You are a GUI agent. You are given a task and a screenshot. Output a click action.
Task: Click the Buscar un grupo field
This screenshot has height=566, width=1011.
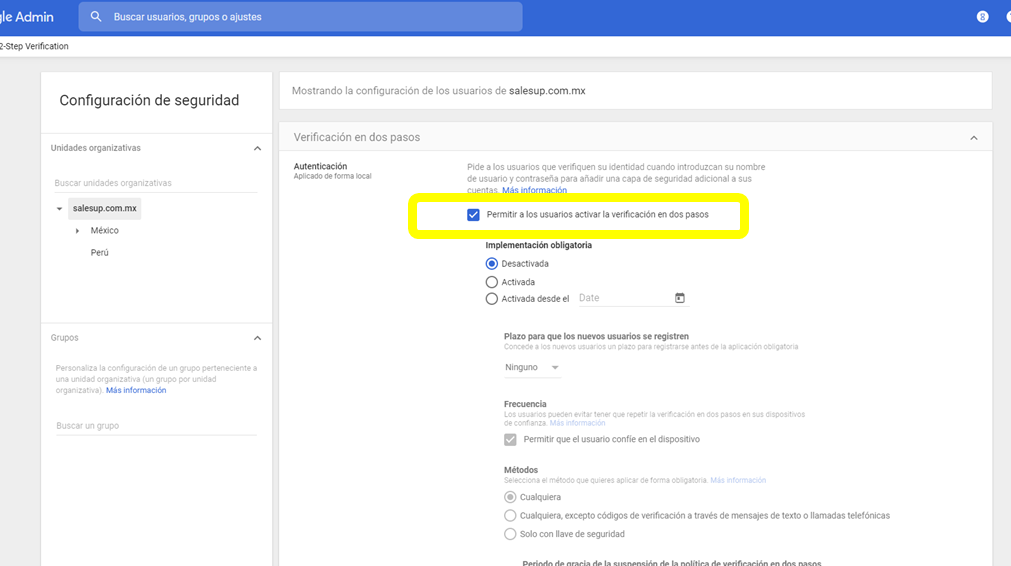click(156, 425)
